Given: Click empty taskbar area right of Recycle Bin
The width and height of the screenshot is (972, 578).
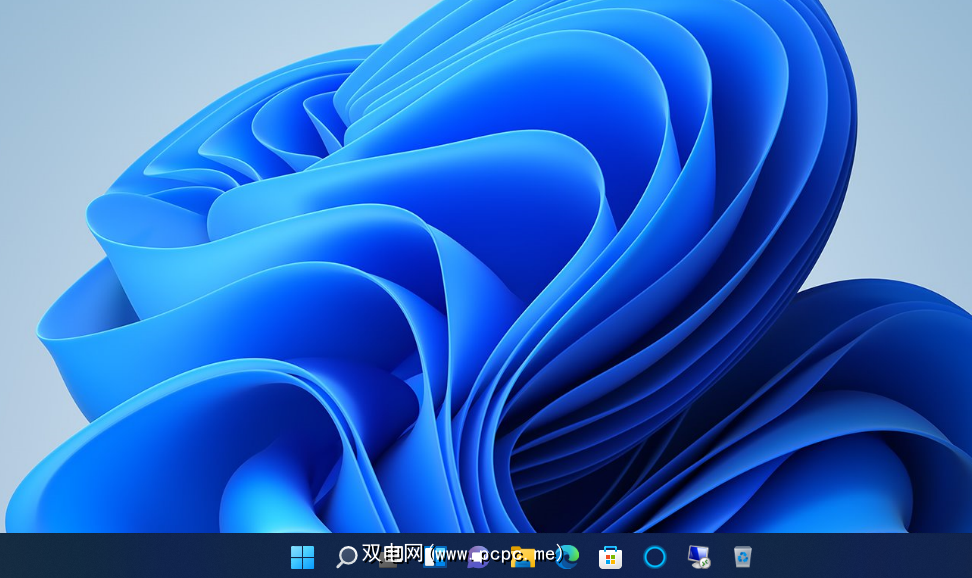Looking at the screenshot, I should click(x=860, y=557).
